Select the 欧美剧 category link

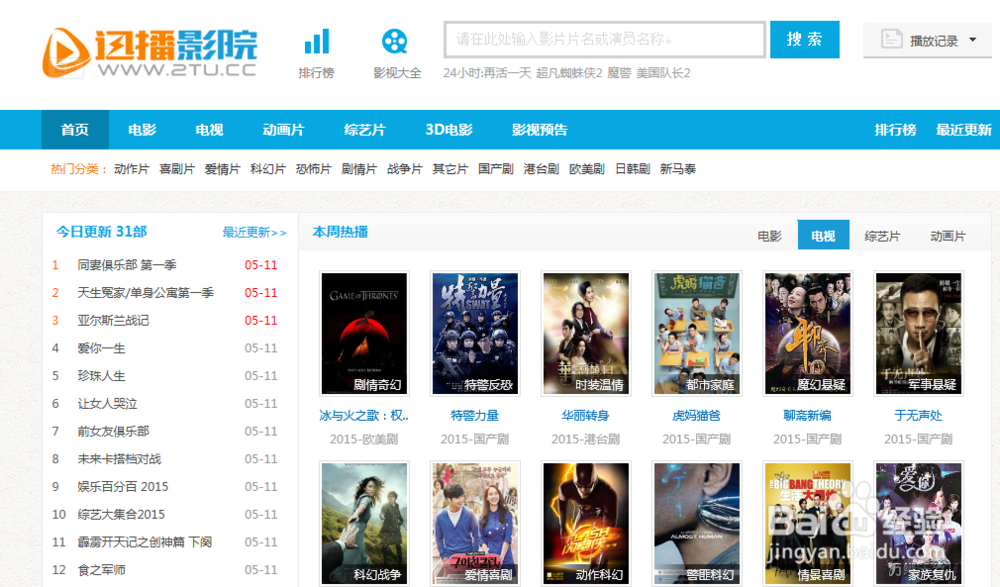coord(587,169)
